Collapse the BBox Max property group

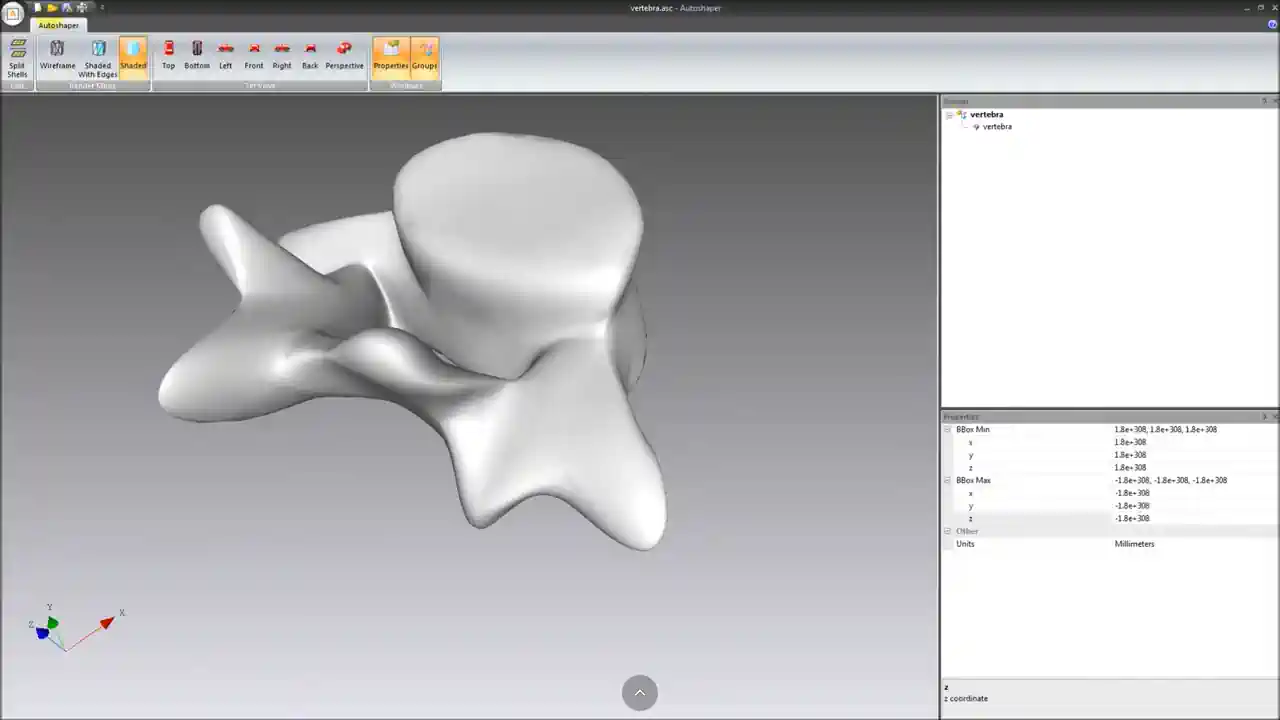coord(946,480)
